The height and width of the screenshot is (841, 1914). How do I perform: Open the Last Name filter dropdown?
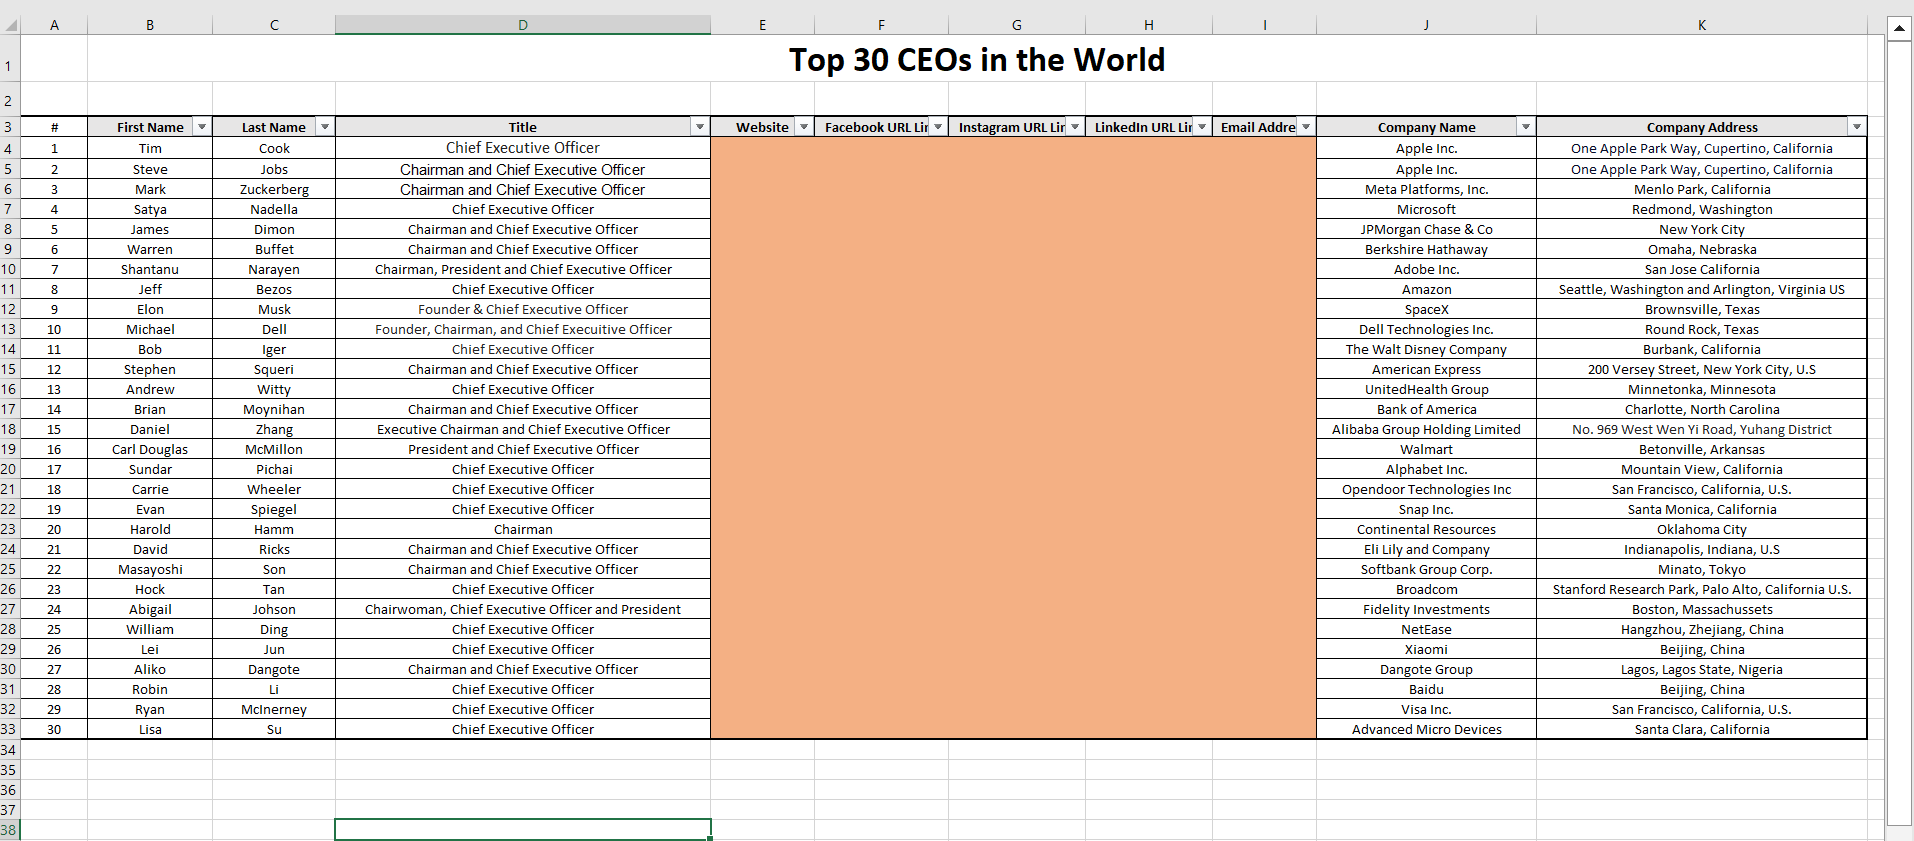pos(324,127)
